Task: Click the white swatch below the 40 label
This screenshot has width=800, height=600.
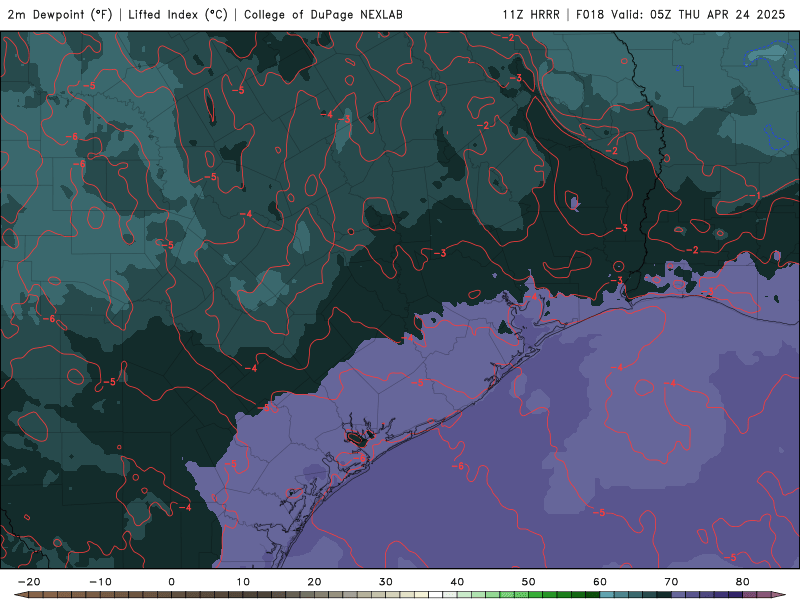Action: [x=436, y=595]
